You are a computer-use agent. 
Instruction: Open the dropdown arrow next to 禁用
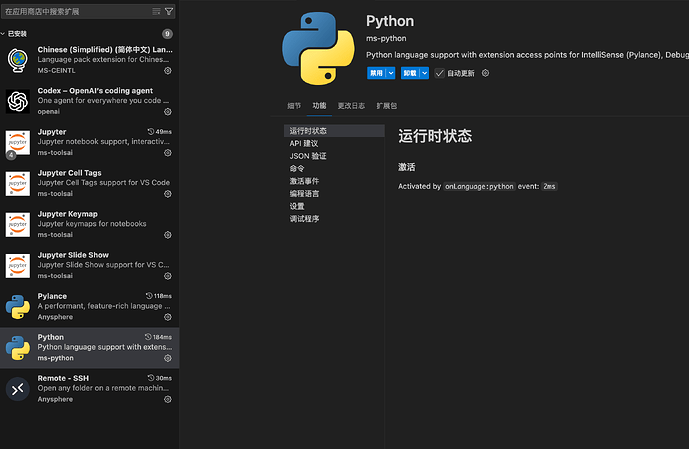click(391, 73)
